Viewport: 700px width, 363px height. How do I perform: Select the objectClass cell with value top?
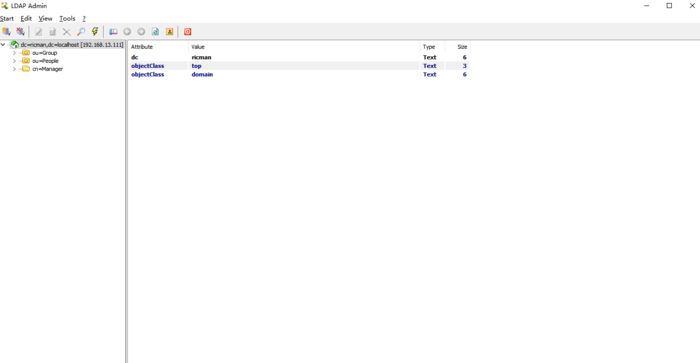tap(147, 66)
